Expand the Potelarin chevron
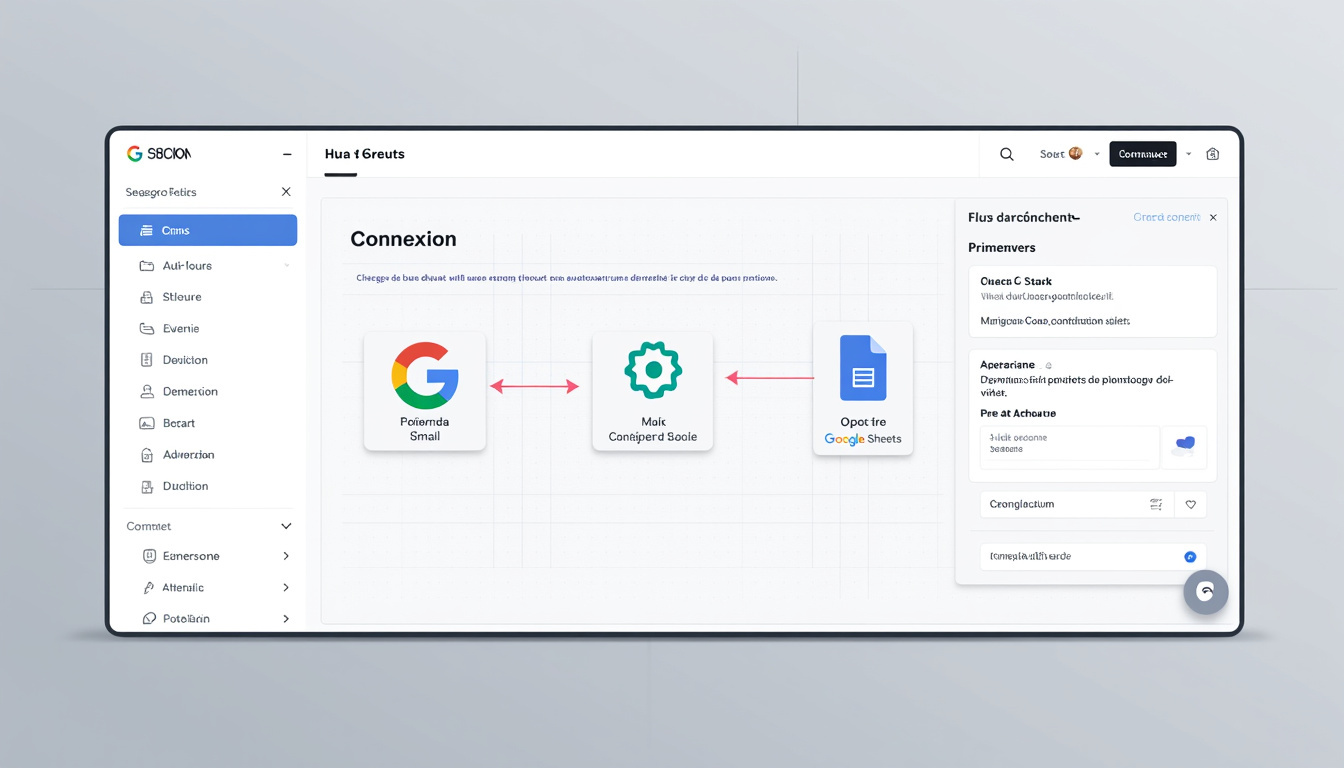 point(286,619)
